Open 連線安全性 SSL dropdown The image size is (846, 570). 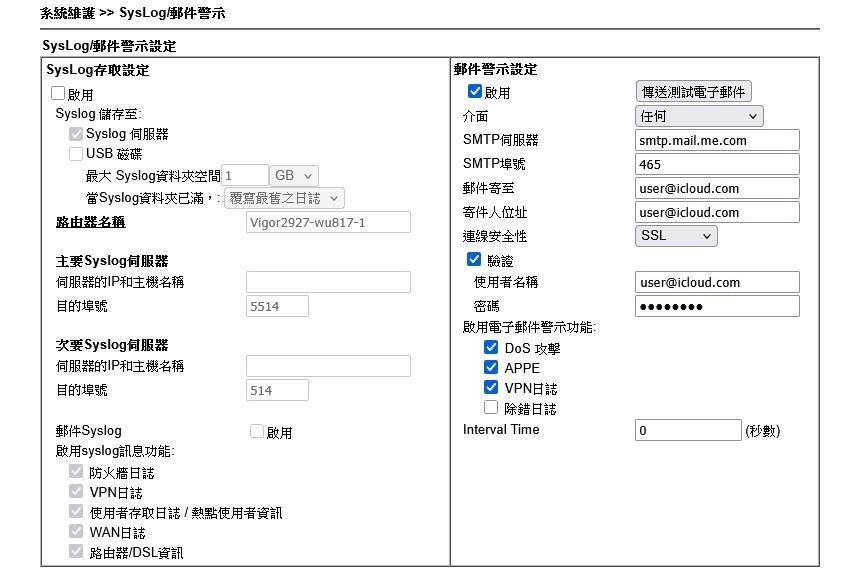676,236
